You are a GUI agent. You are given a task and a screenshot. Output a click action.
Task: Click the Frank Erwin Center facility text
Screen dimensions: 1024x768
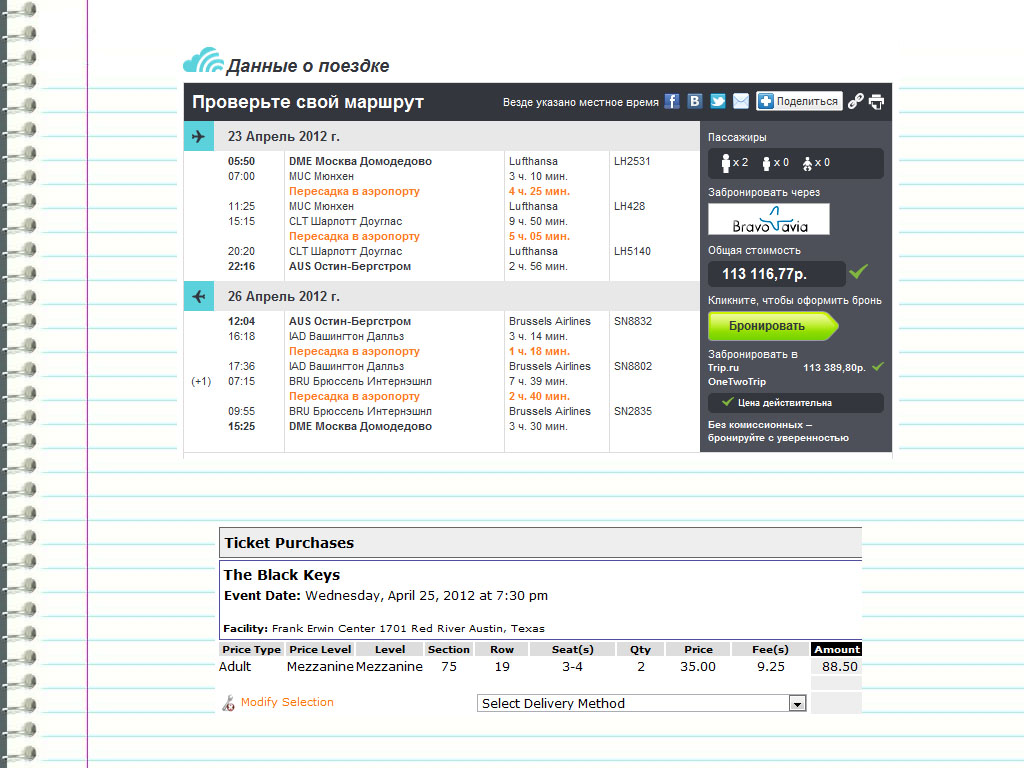click(408, 628)
